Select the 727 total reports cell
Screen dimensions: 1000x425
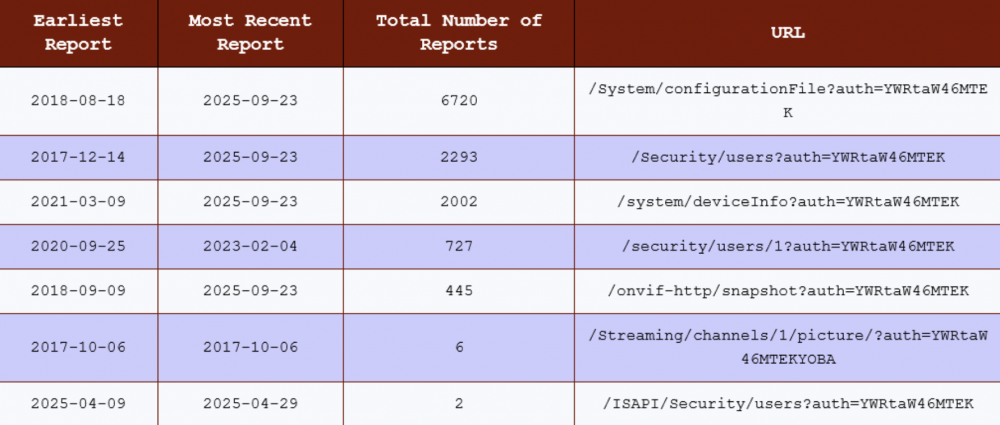pyautogui.click(x=459, y=247)
